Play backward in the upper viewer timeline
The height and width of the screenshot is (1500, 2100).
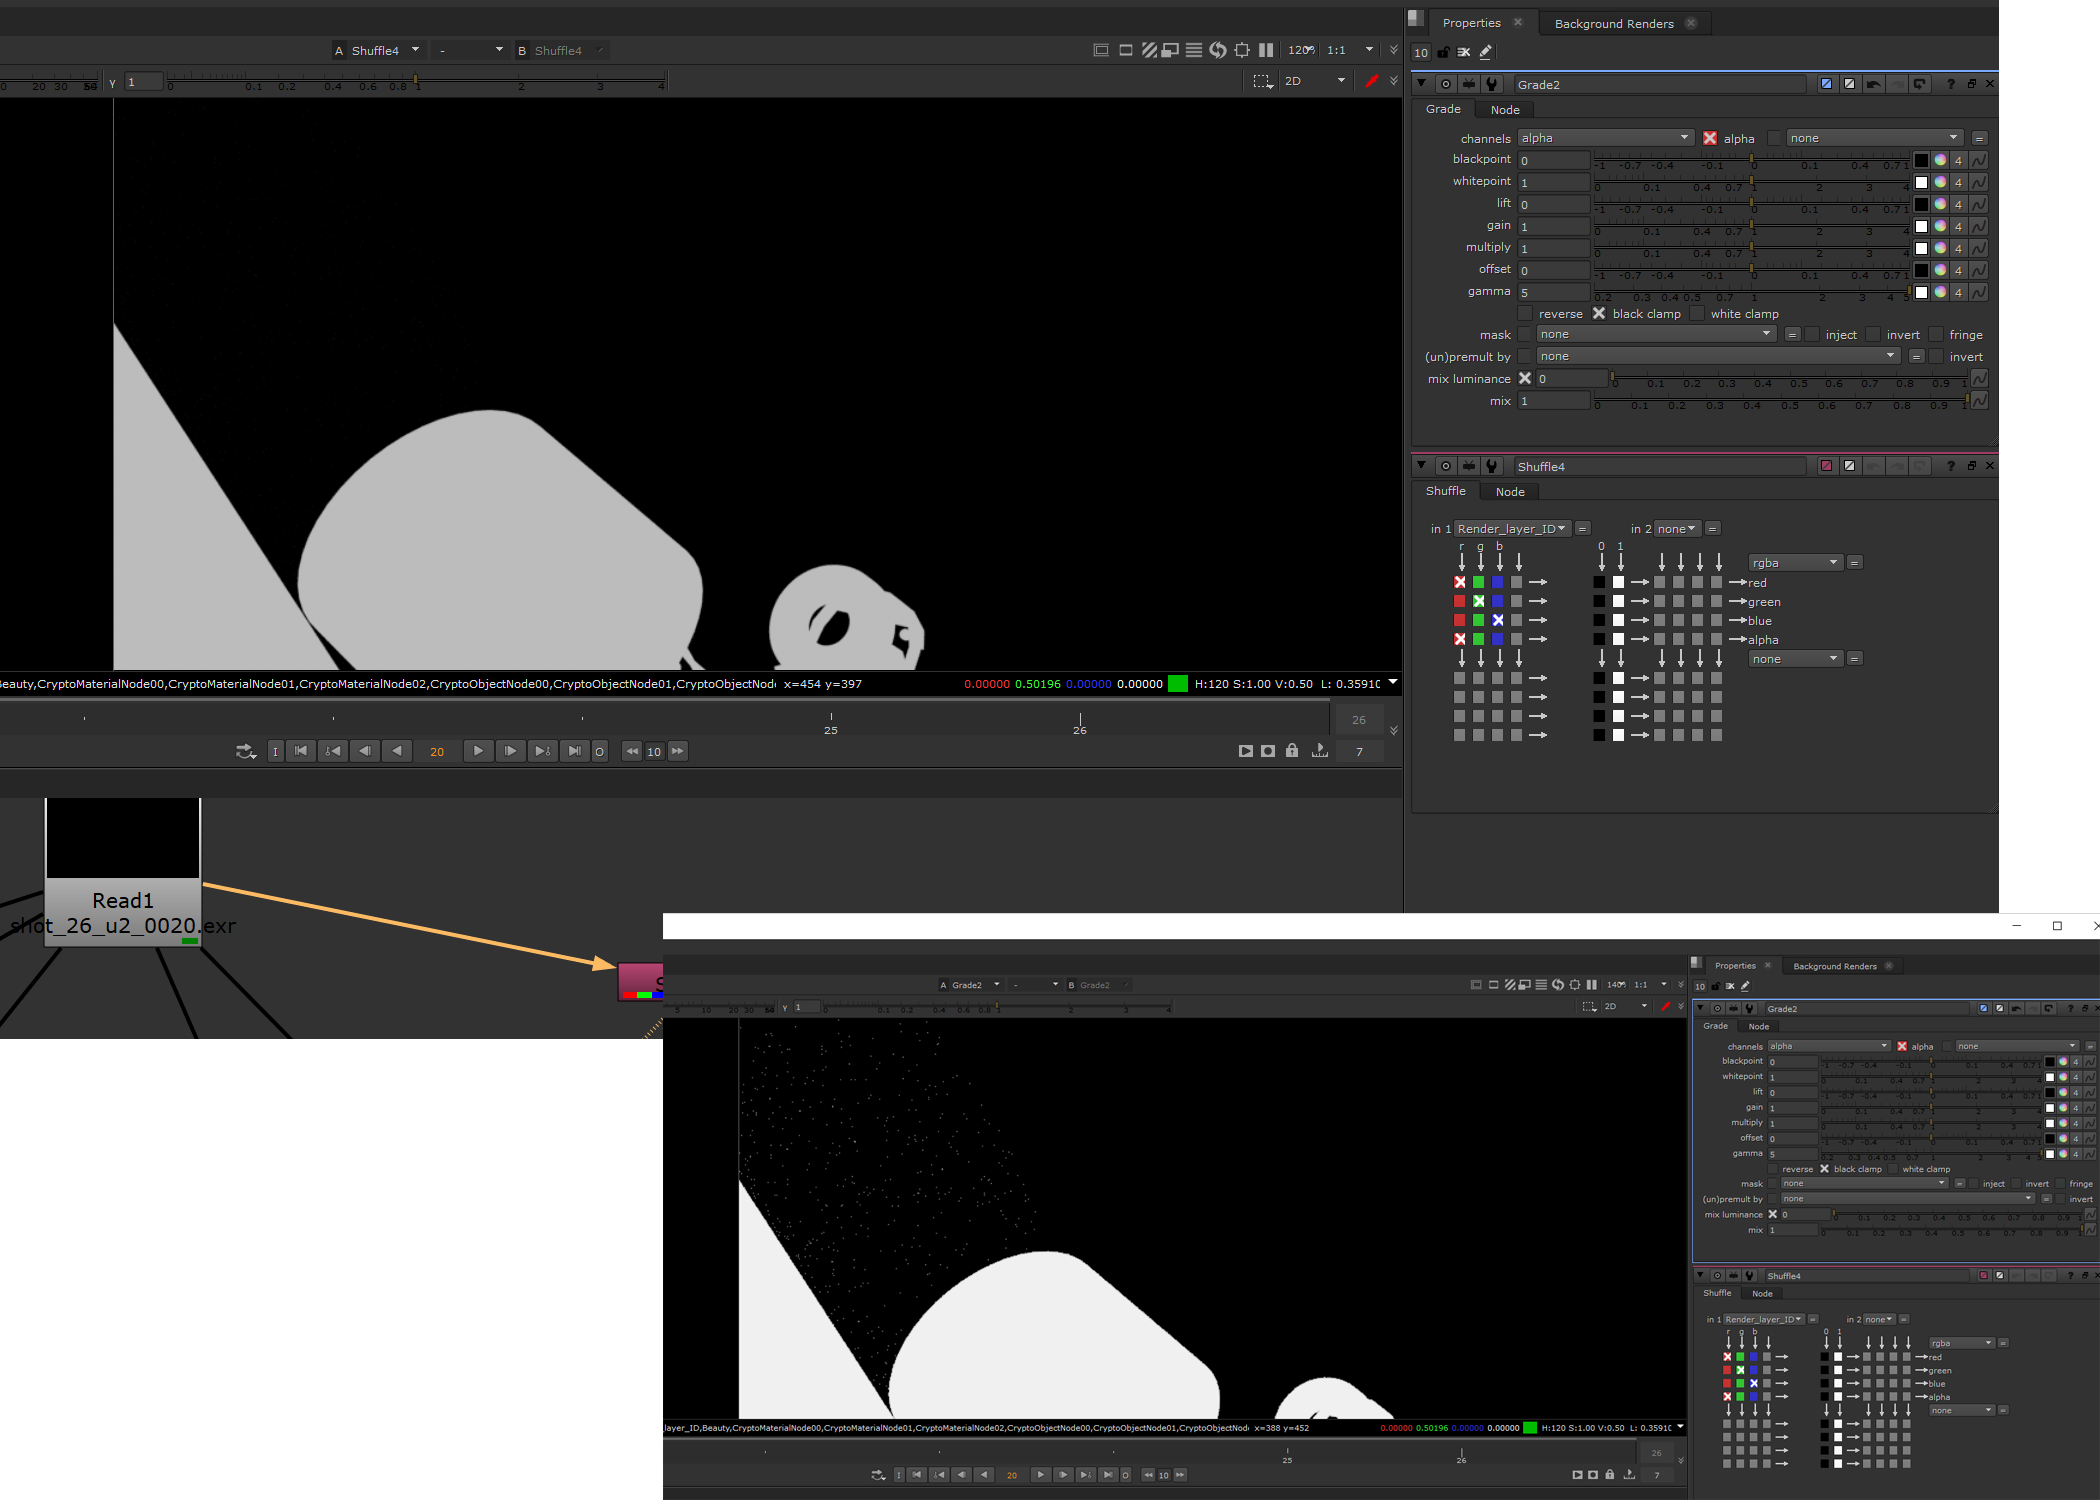[x=397, y=751]
